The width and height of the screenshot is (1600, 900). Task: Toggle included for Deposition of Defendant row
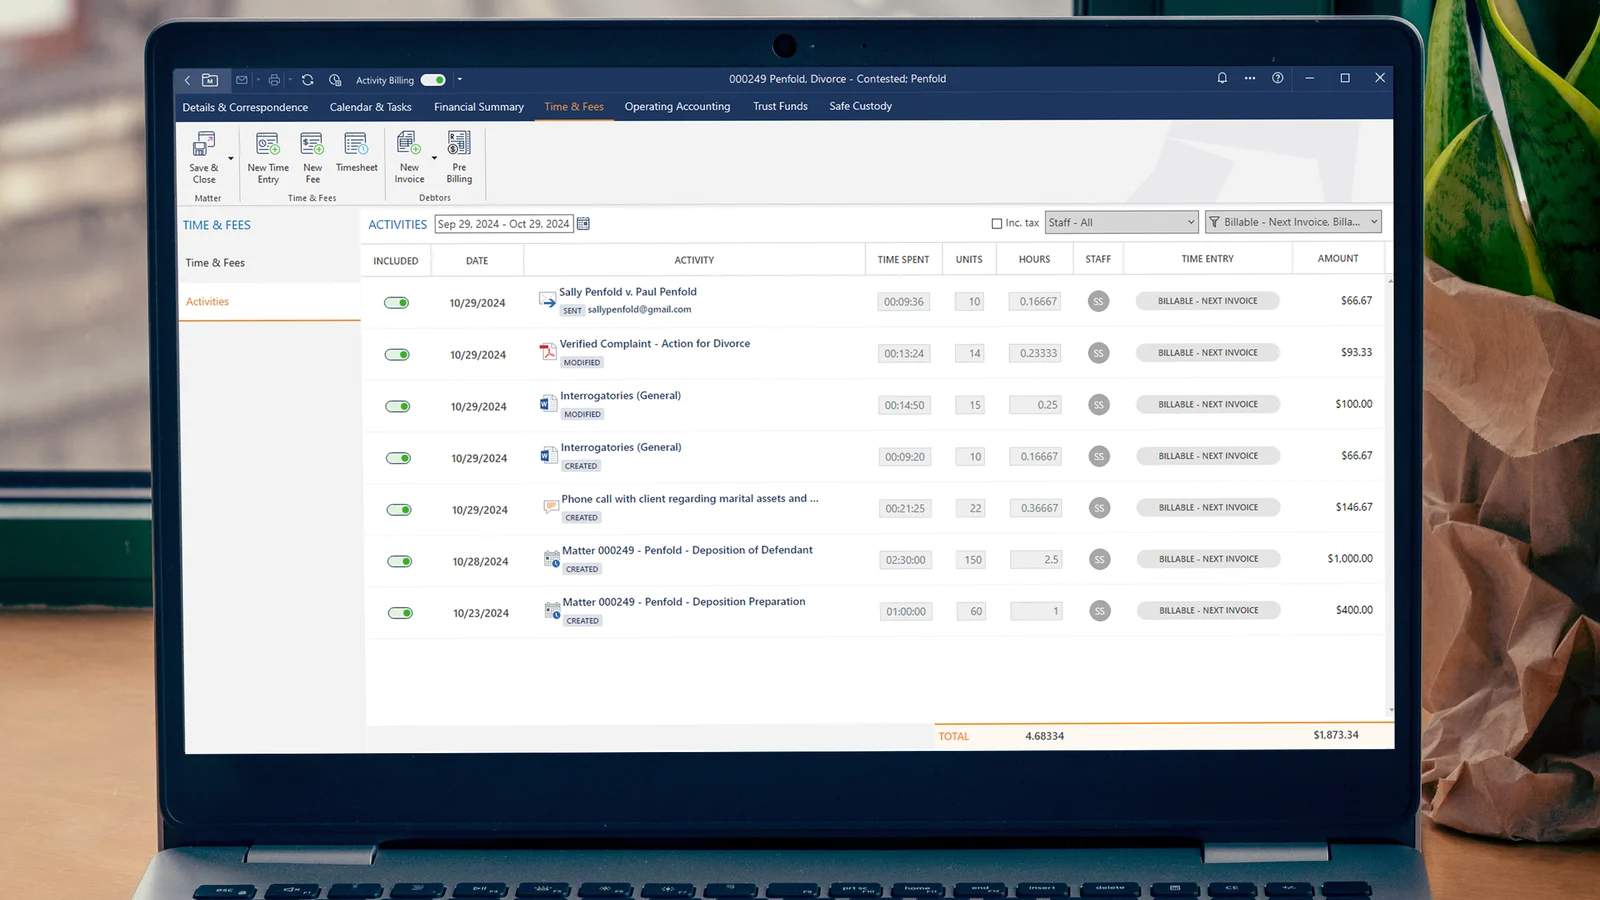point(400,561)
